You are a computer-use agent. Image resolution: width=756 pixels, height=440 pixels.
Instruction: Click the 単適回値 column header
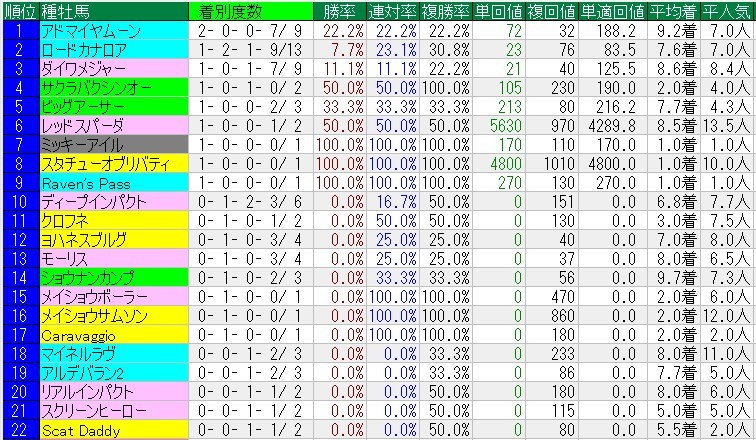point(612,12)
